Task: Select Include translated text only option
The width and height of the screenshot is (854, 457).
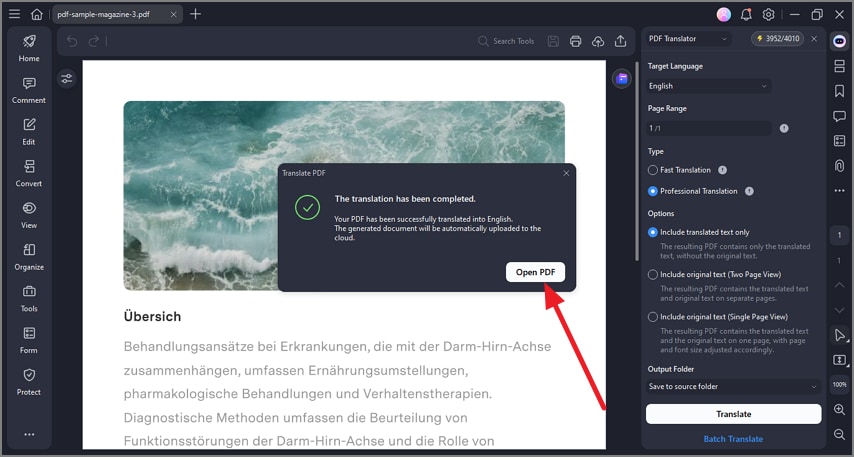Action: click(652, 232)
